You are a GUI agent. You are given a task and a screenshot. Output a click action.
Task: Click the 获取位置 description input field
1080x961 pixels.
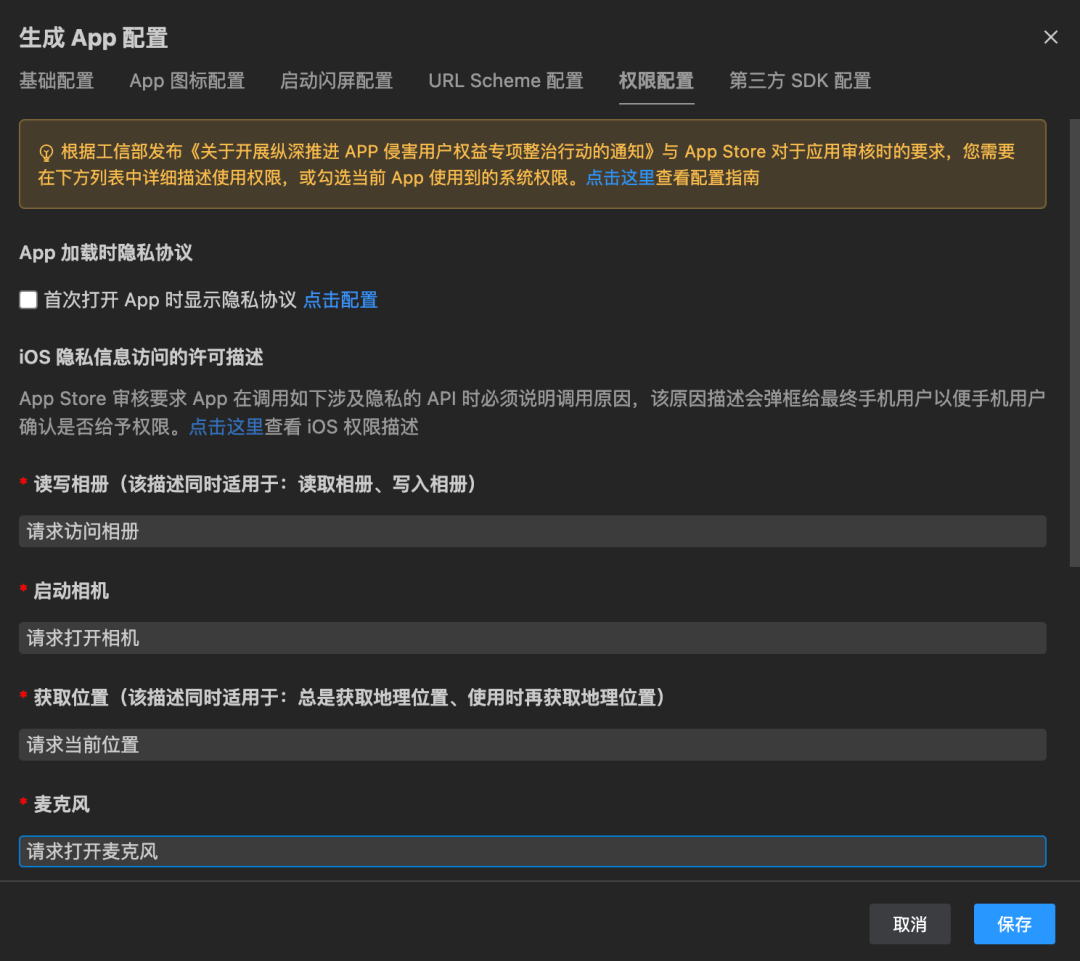532,744
